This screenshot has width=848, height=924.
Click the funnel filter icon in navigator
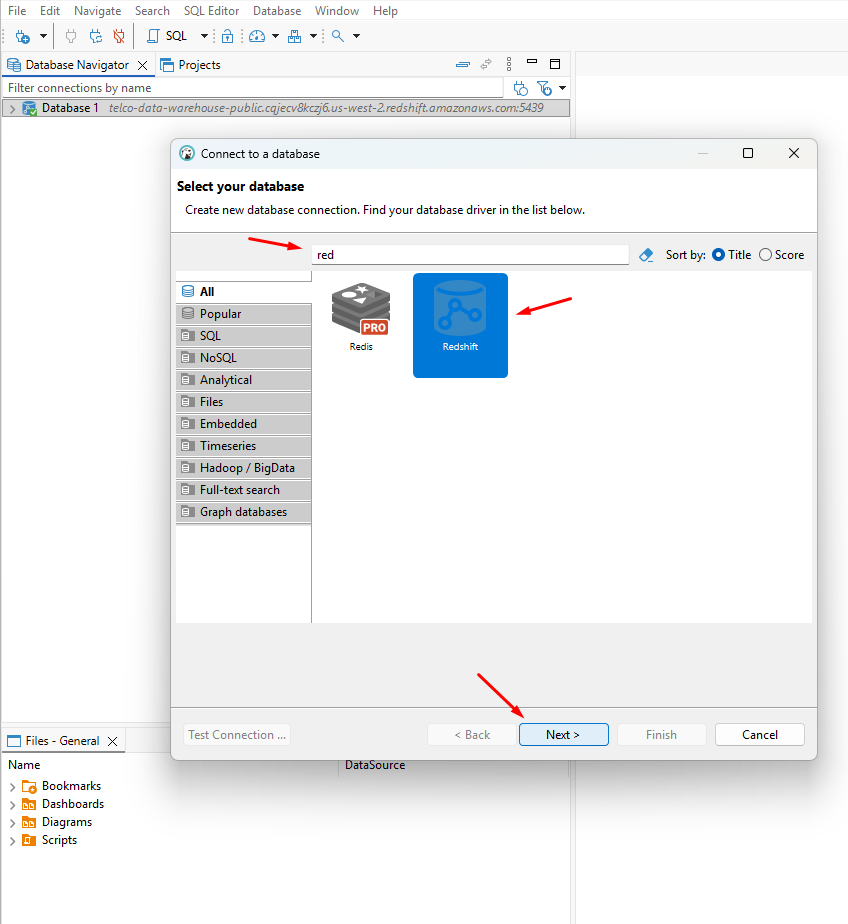(x=545, y=88)
